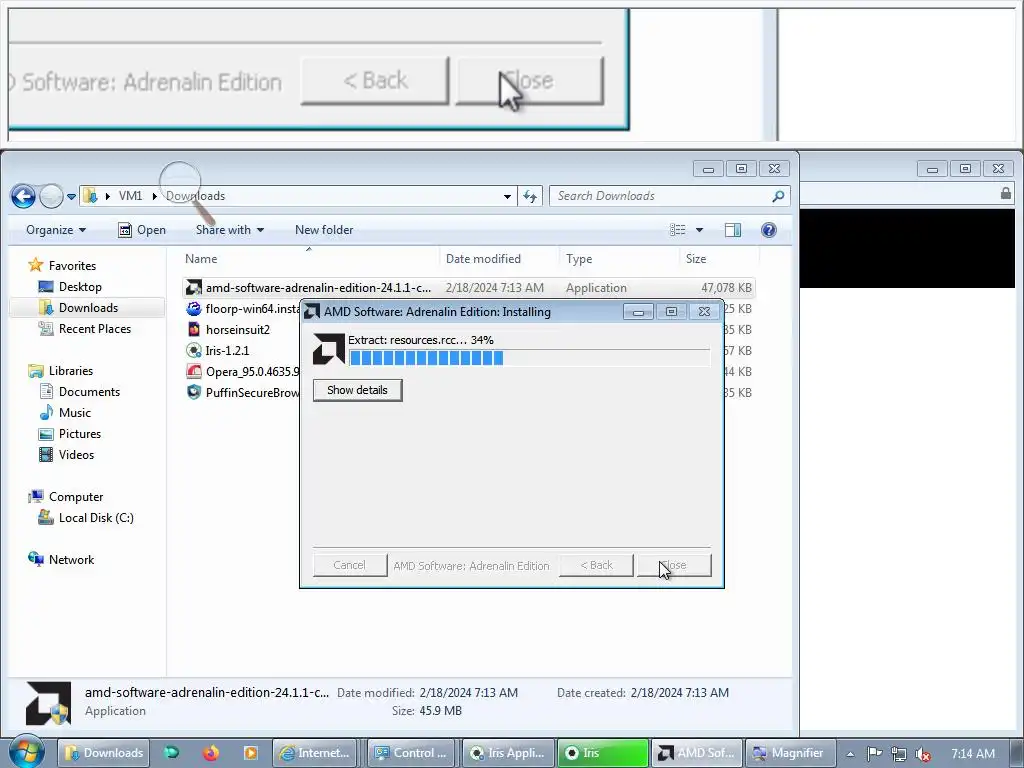Switch to Internet Explorer taskbar button
The image size is (1024, 768).
coord(315,753)
